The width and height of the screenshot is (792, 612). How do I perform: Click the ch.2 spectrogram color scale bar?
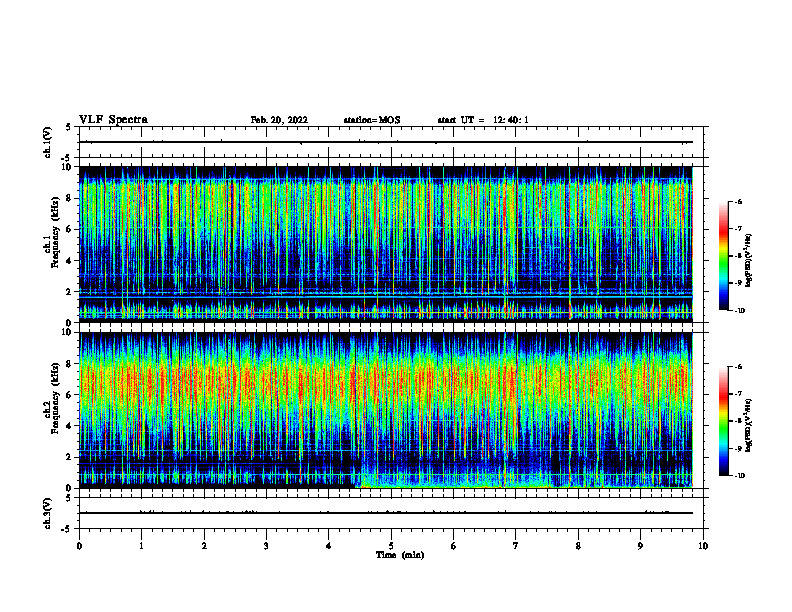pyautogui.click(x=724, y=421)
